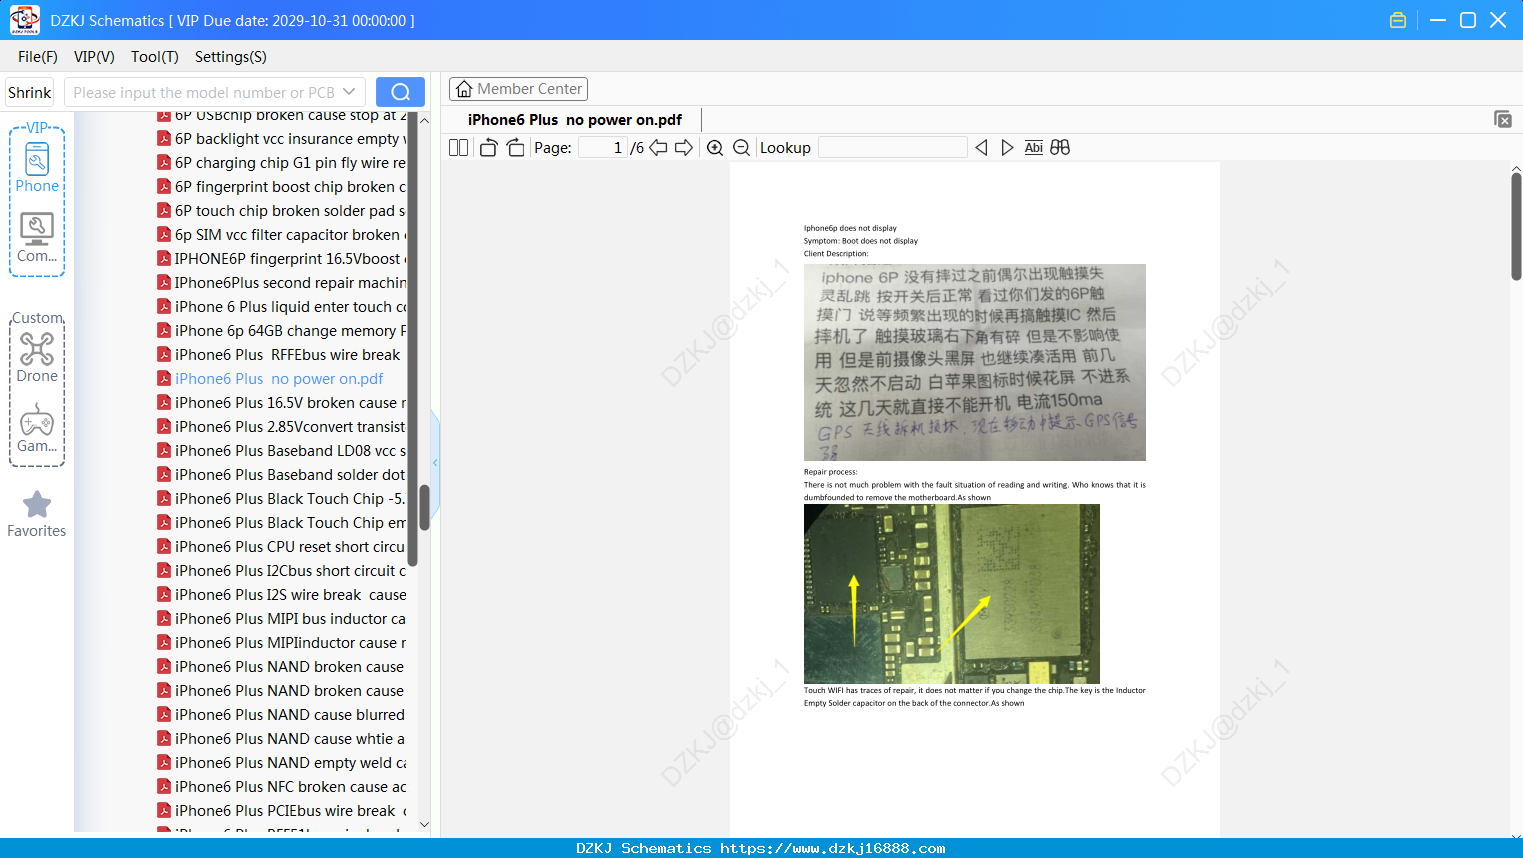Collapse the file list panel handle
The image size is (1523, 858).
(435, 463)
